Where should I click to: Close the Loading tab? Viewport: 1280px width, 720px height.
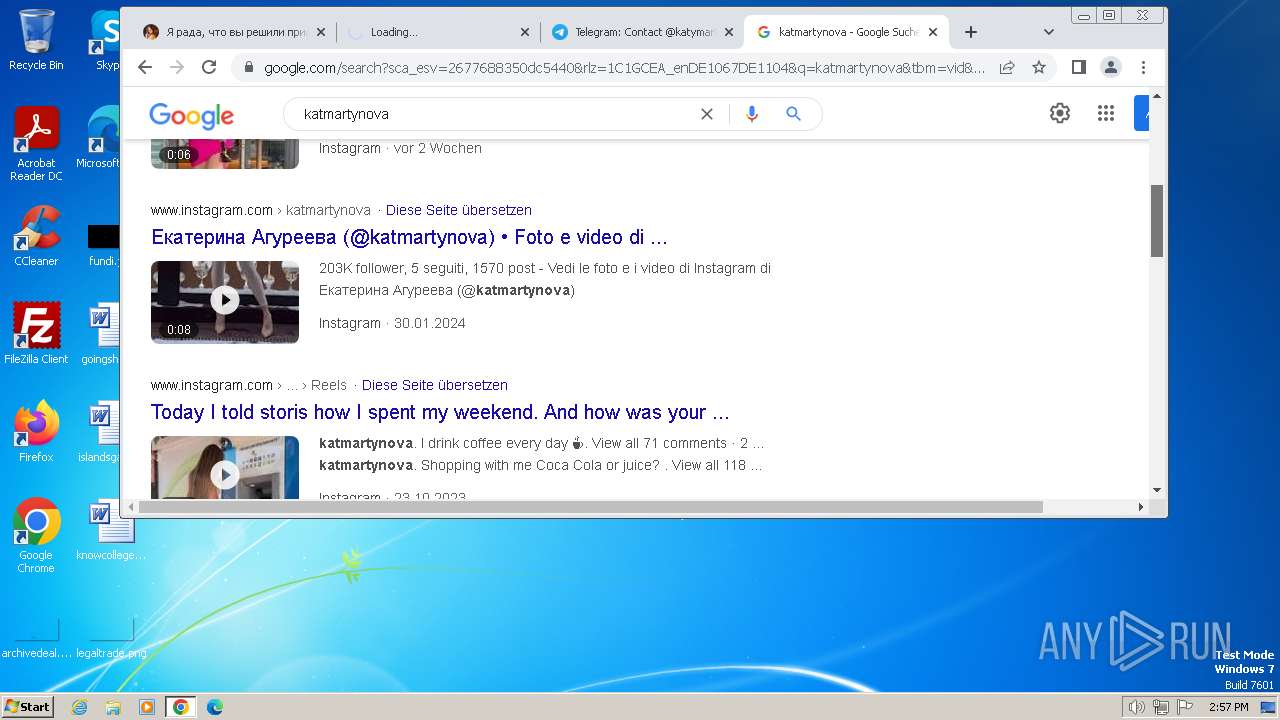[525, 32]
